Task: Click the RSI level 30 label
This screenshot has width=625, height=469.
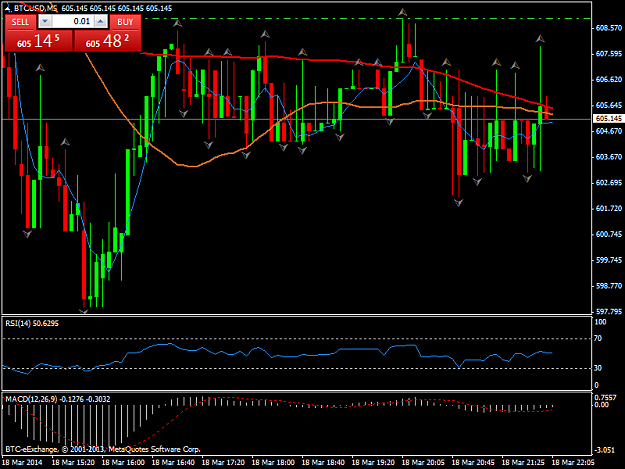Action: tap(597, 368)
